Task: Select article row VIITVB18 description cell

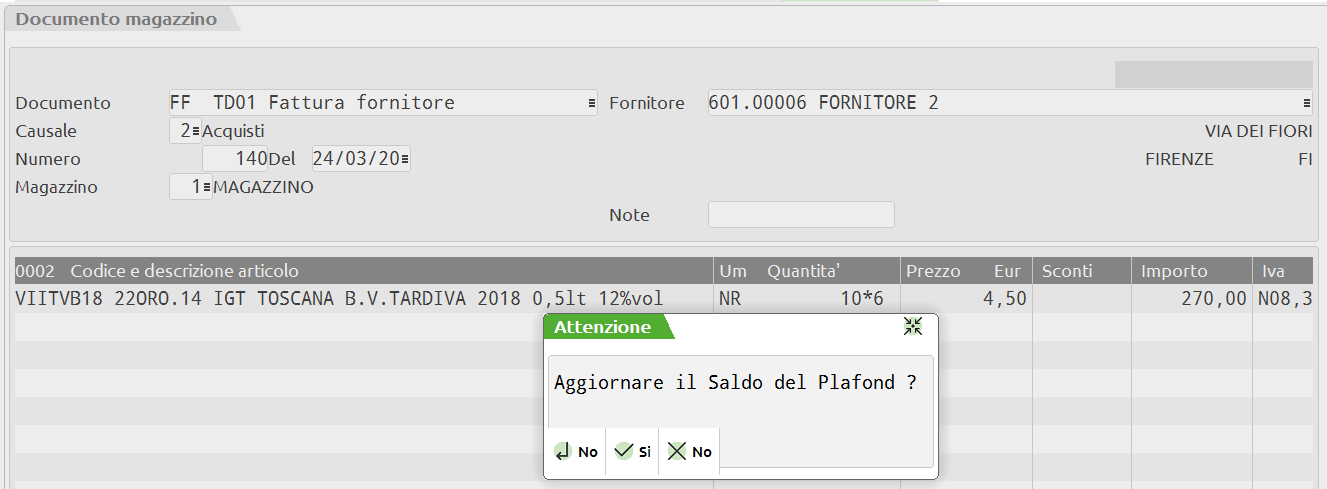Action: pyautogui.click(x=340, y=299)
